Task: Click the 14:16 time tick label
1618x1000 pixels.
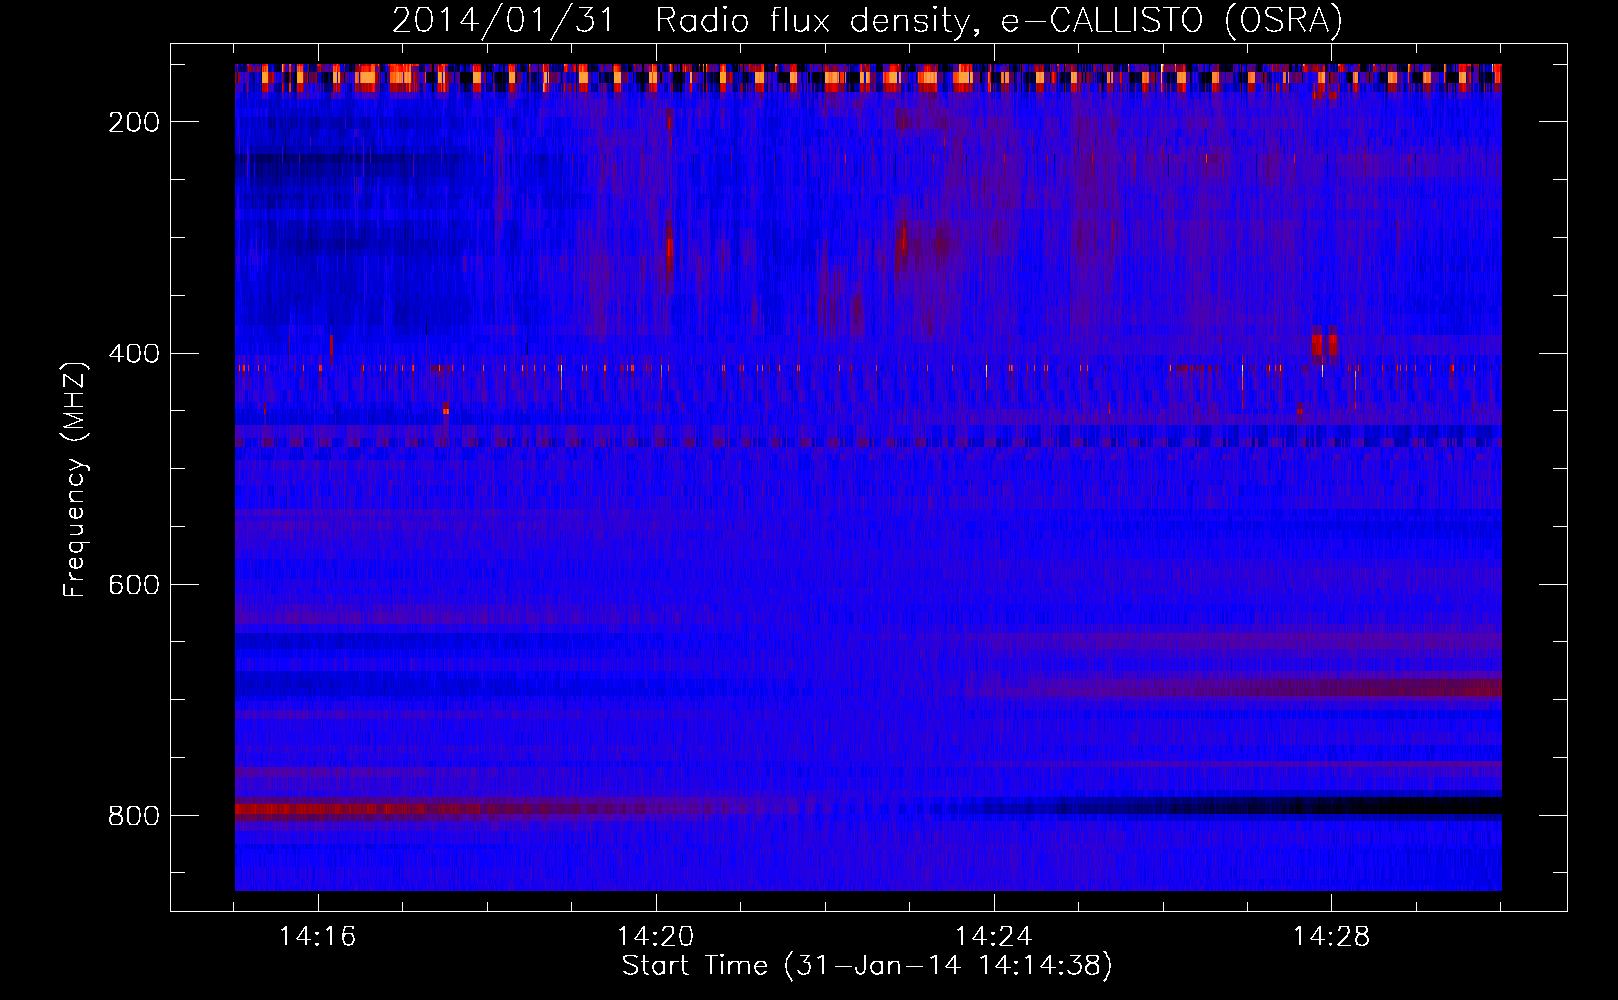Action: click(x=317, y=937)
